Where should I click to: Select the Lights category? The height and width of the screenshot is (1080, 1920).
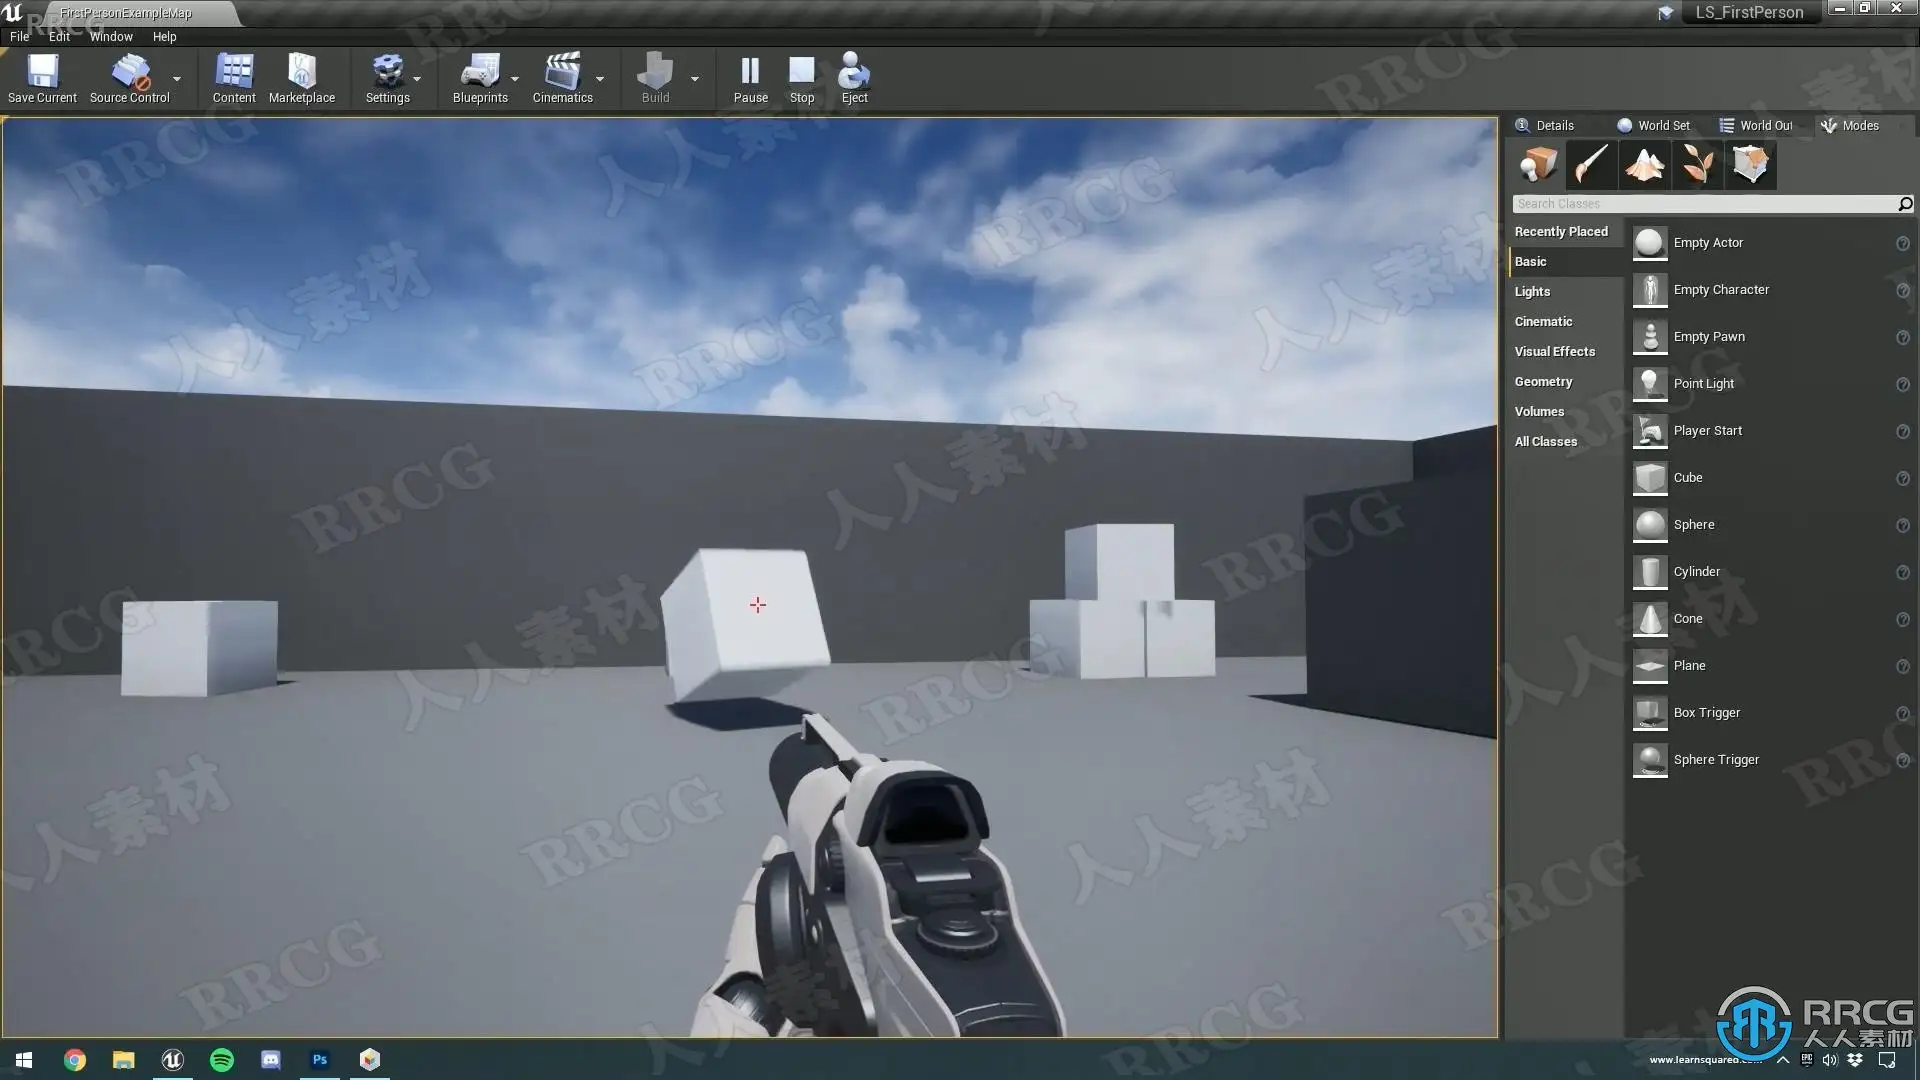tap(1532, 291)
